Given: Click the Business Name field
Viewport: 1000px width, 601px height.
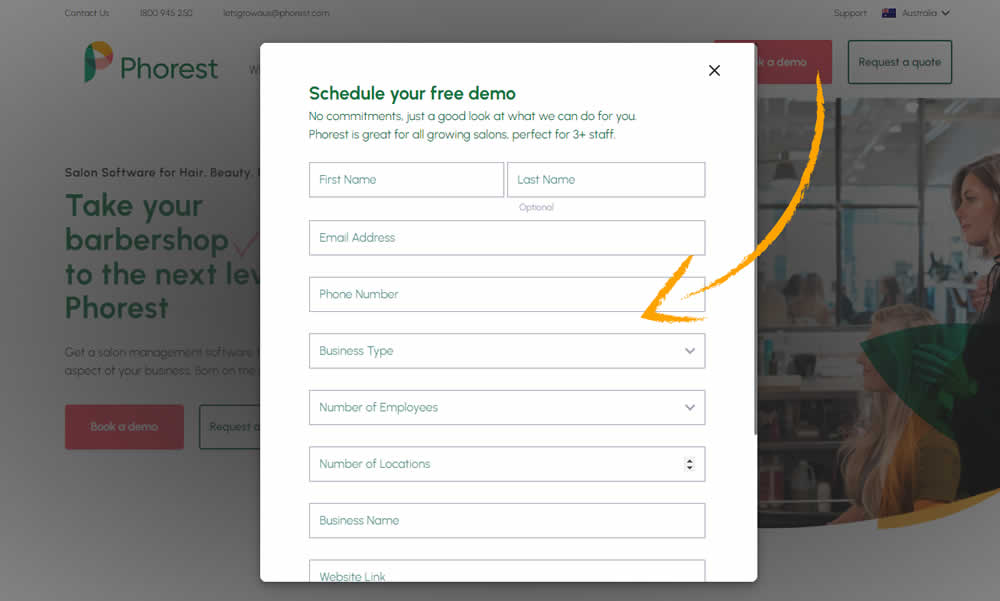Looking at the screenshot, I should pyautogui.click(x=507, y=521).
